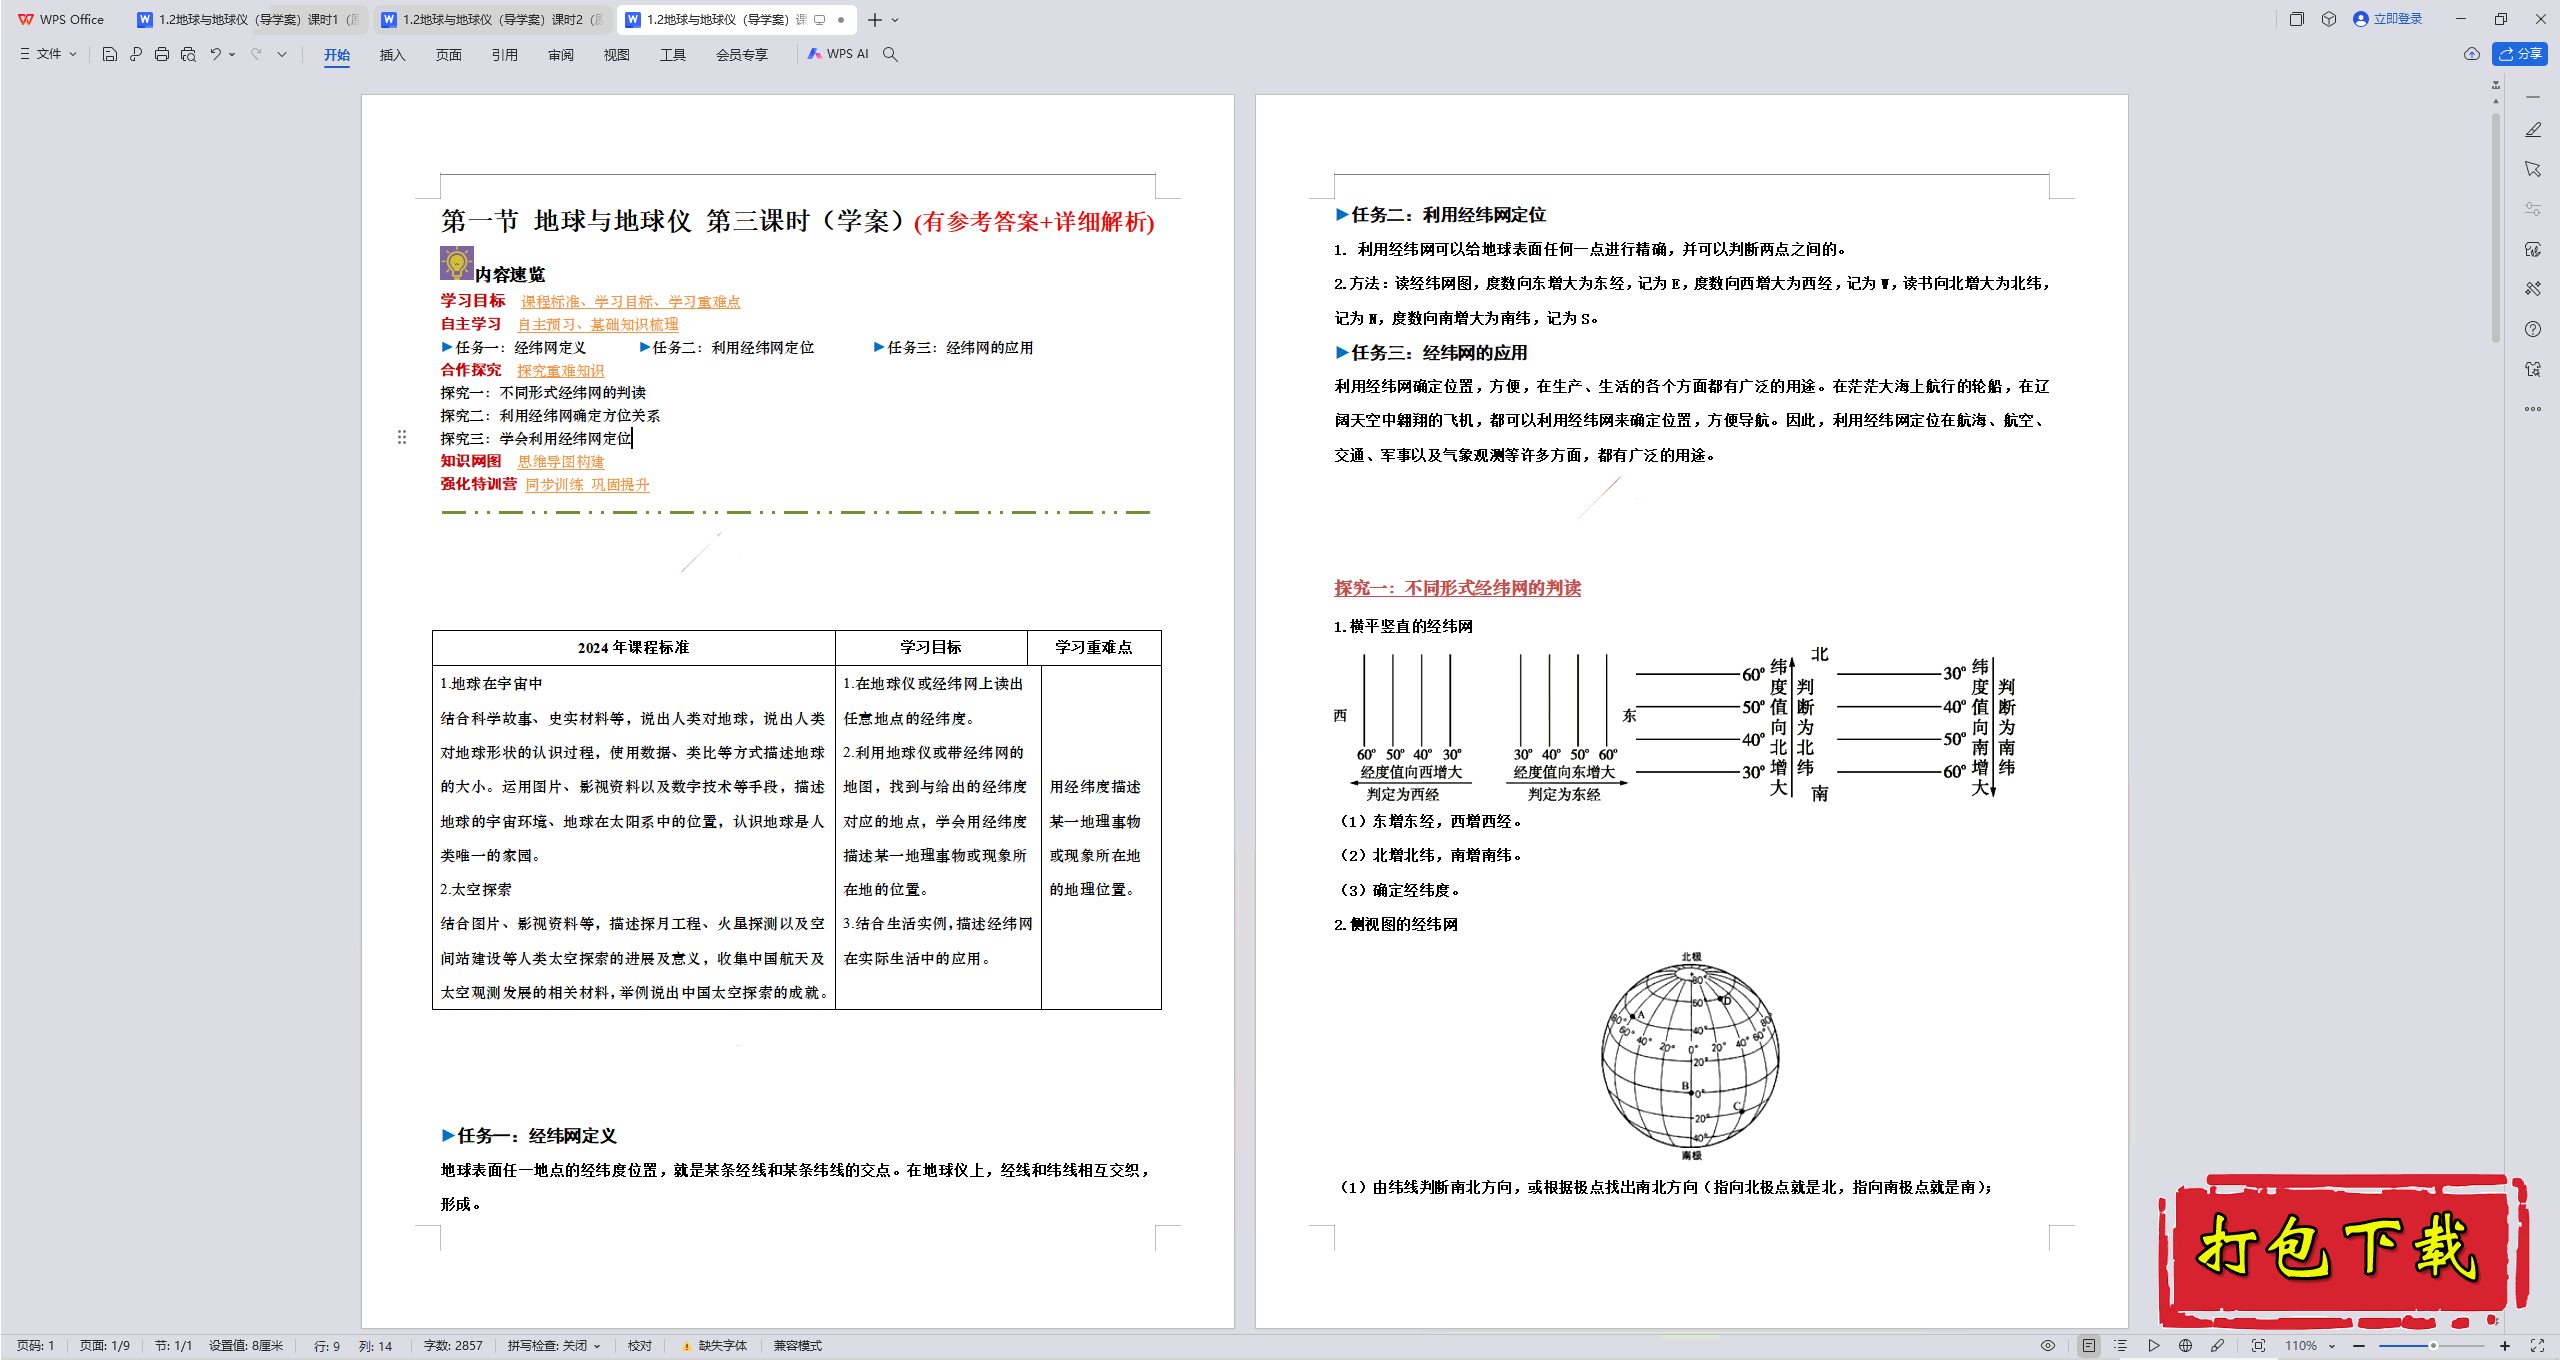Viewport: 2560px width, 1360px height.
Task: Open Print Preview from the quick toolbar
Action: [x=188, y=54]
